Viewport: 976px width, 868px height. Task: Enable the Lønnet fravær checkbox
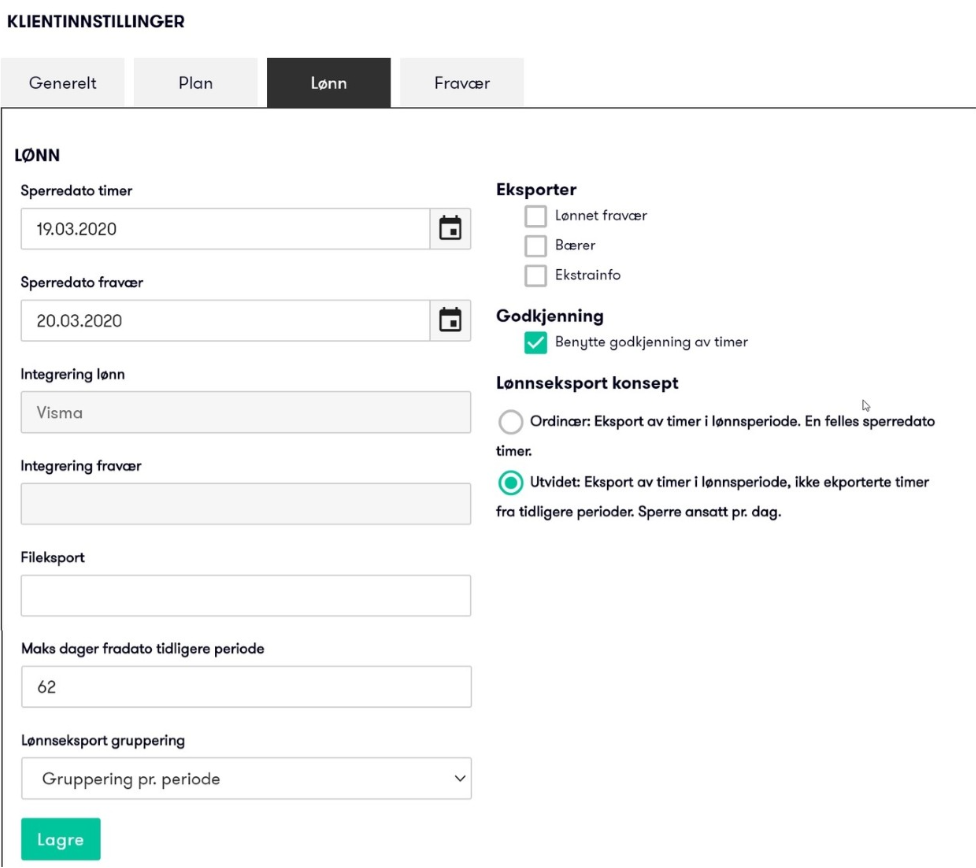pyautogui.click(x=535, y=216)
